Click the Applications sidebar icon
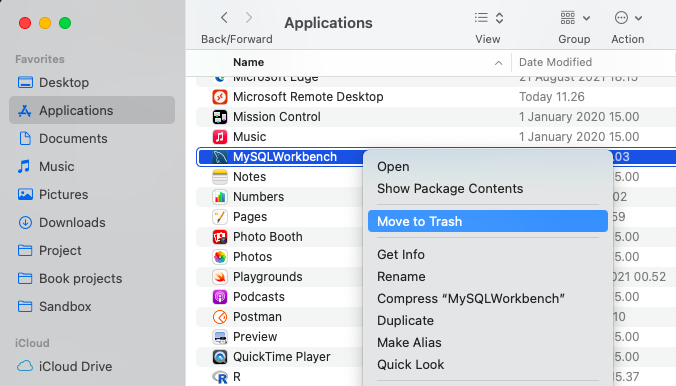Screen dimensions: 676x386 [25, 111]
